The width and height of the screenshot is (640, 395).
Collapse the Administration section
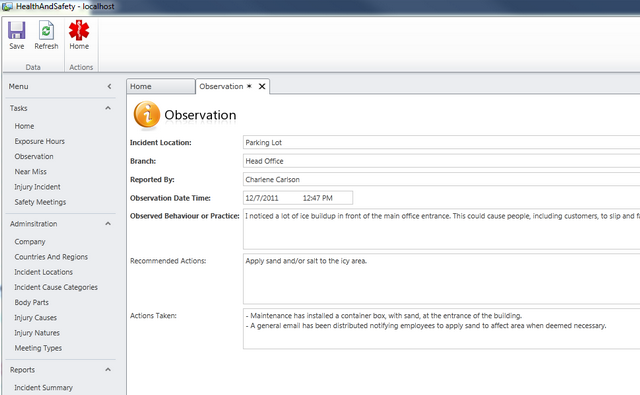108,224
